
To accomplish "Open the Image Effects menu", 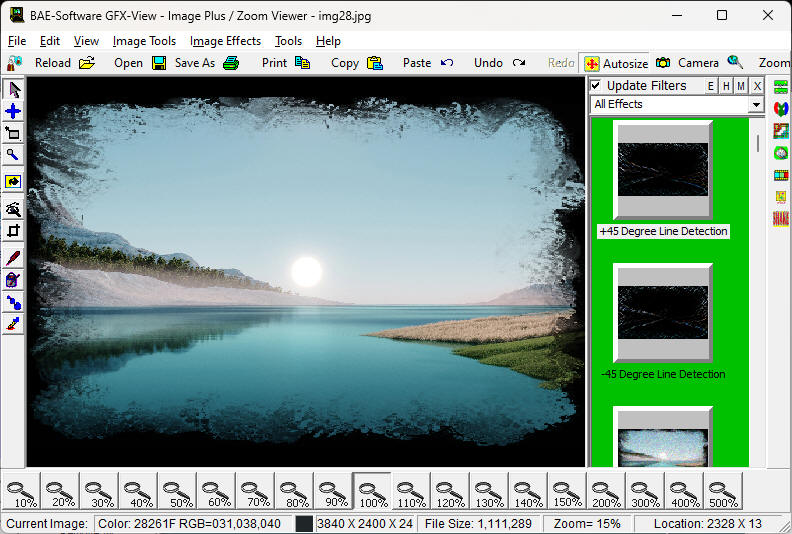I will pyautogui.click(x=225, y=41).
